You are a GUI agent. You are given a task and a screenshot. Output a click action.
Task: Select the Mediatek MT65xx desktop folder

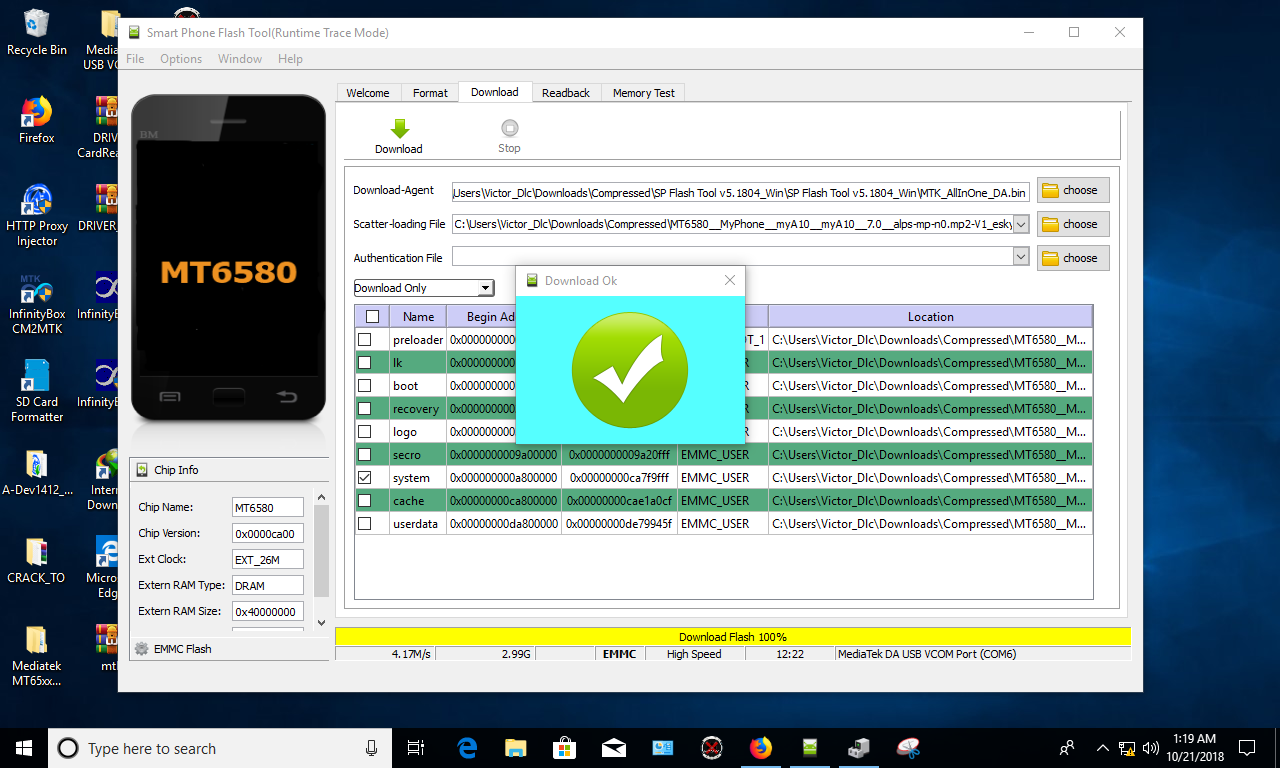[37, 657]
